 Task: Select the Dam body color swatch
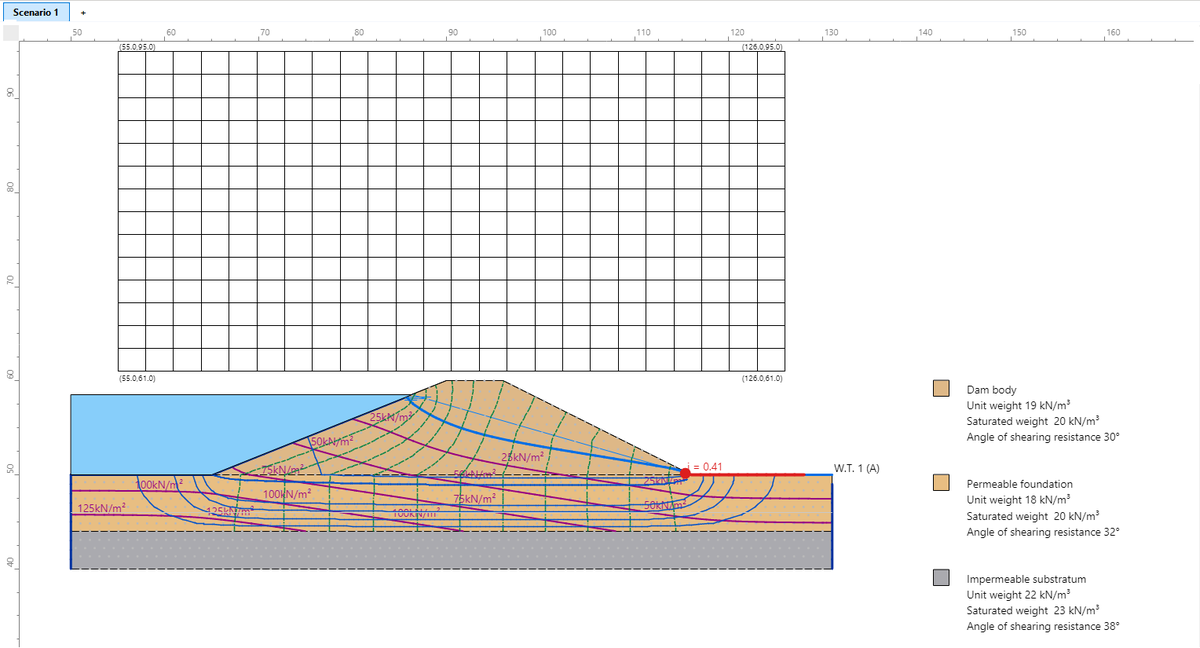[940, 389]
